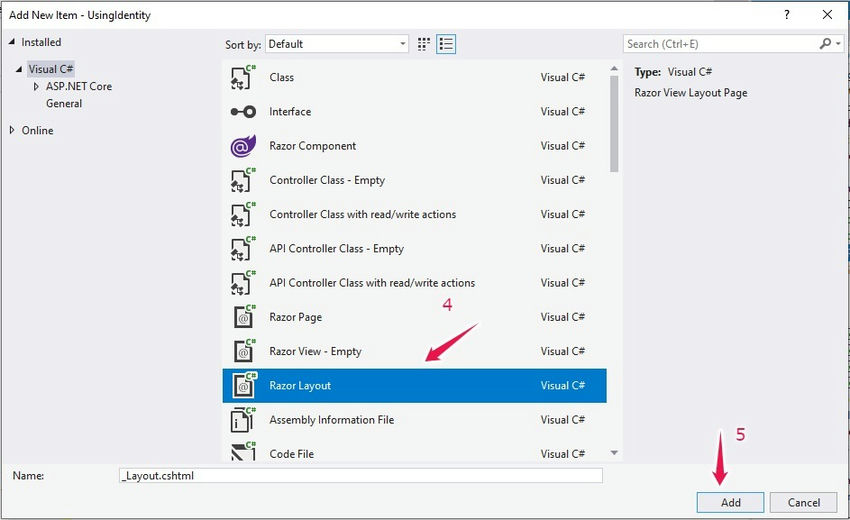Click the Add button

[730, 502]
